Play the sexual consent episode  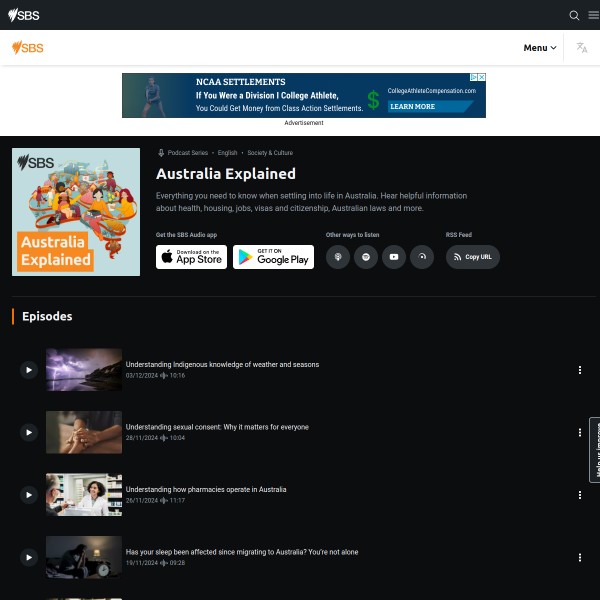29,432
